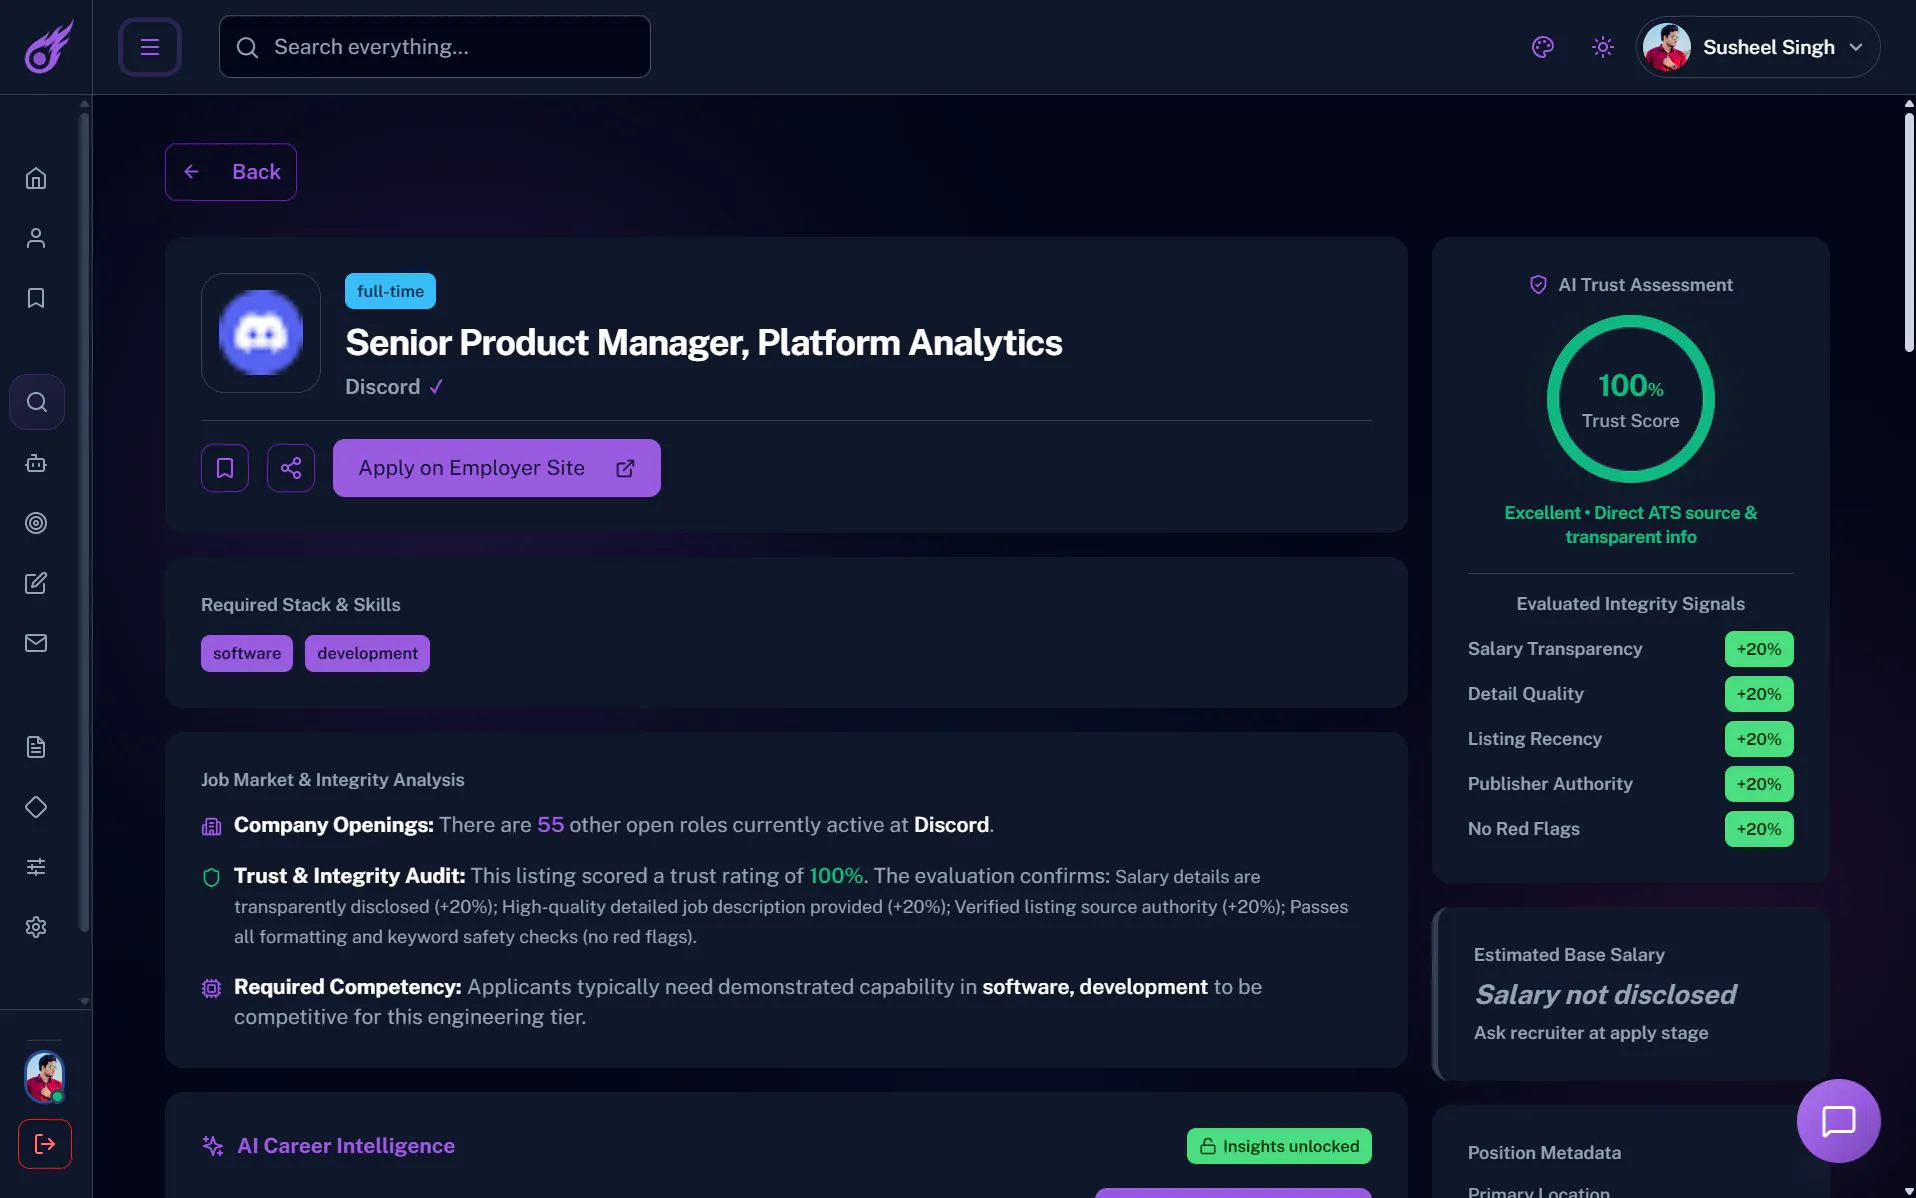
Task: Click the red logout button
Action: click(x=45, y=1144)
